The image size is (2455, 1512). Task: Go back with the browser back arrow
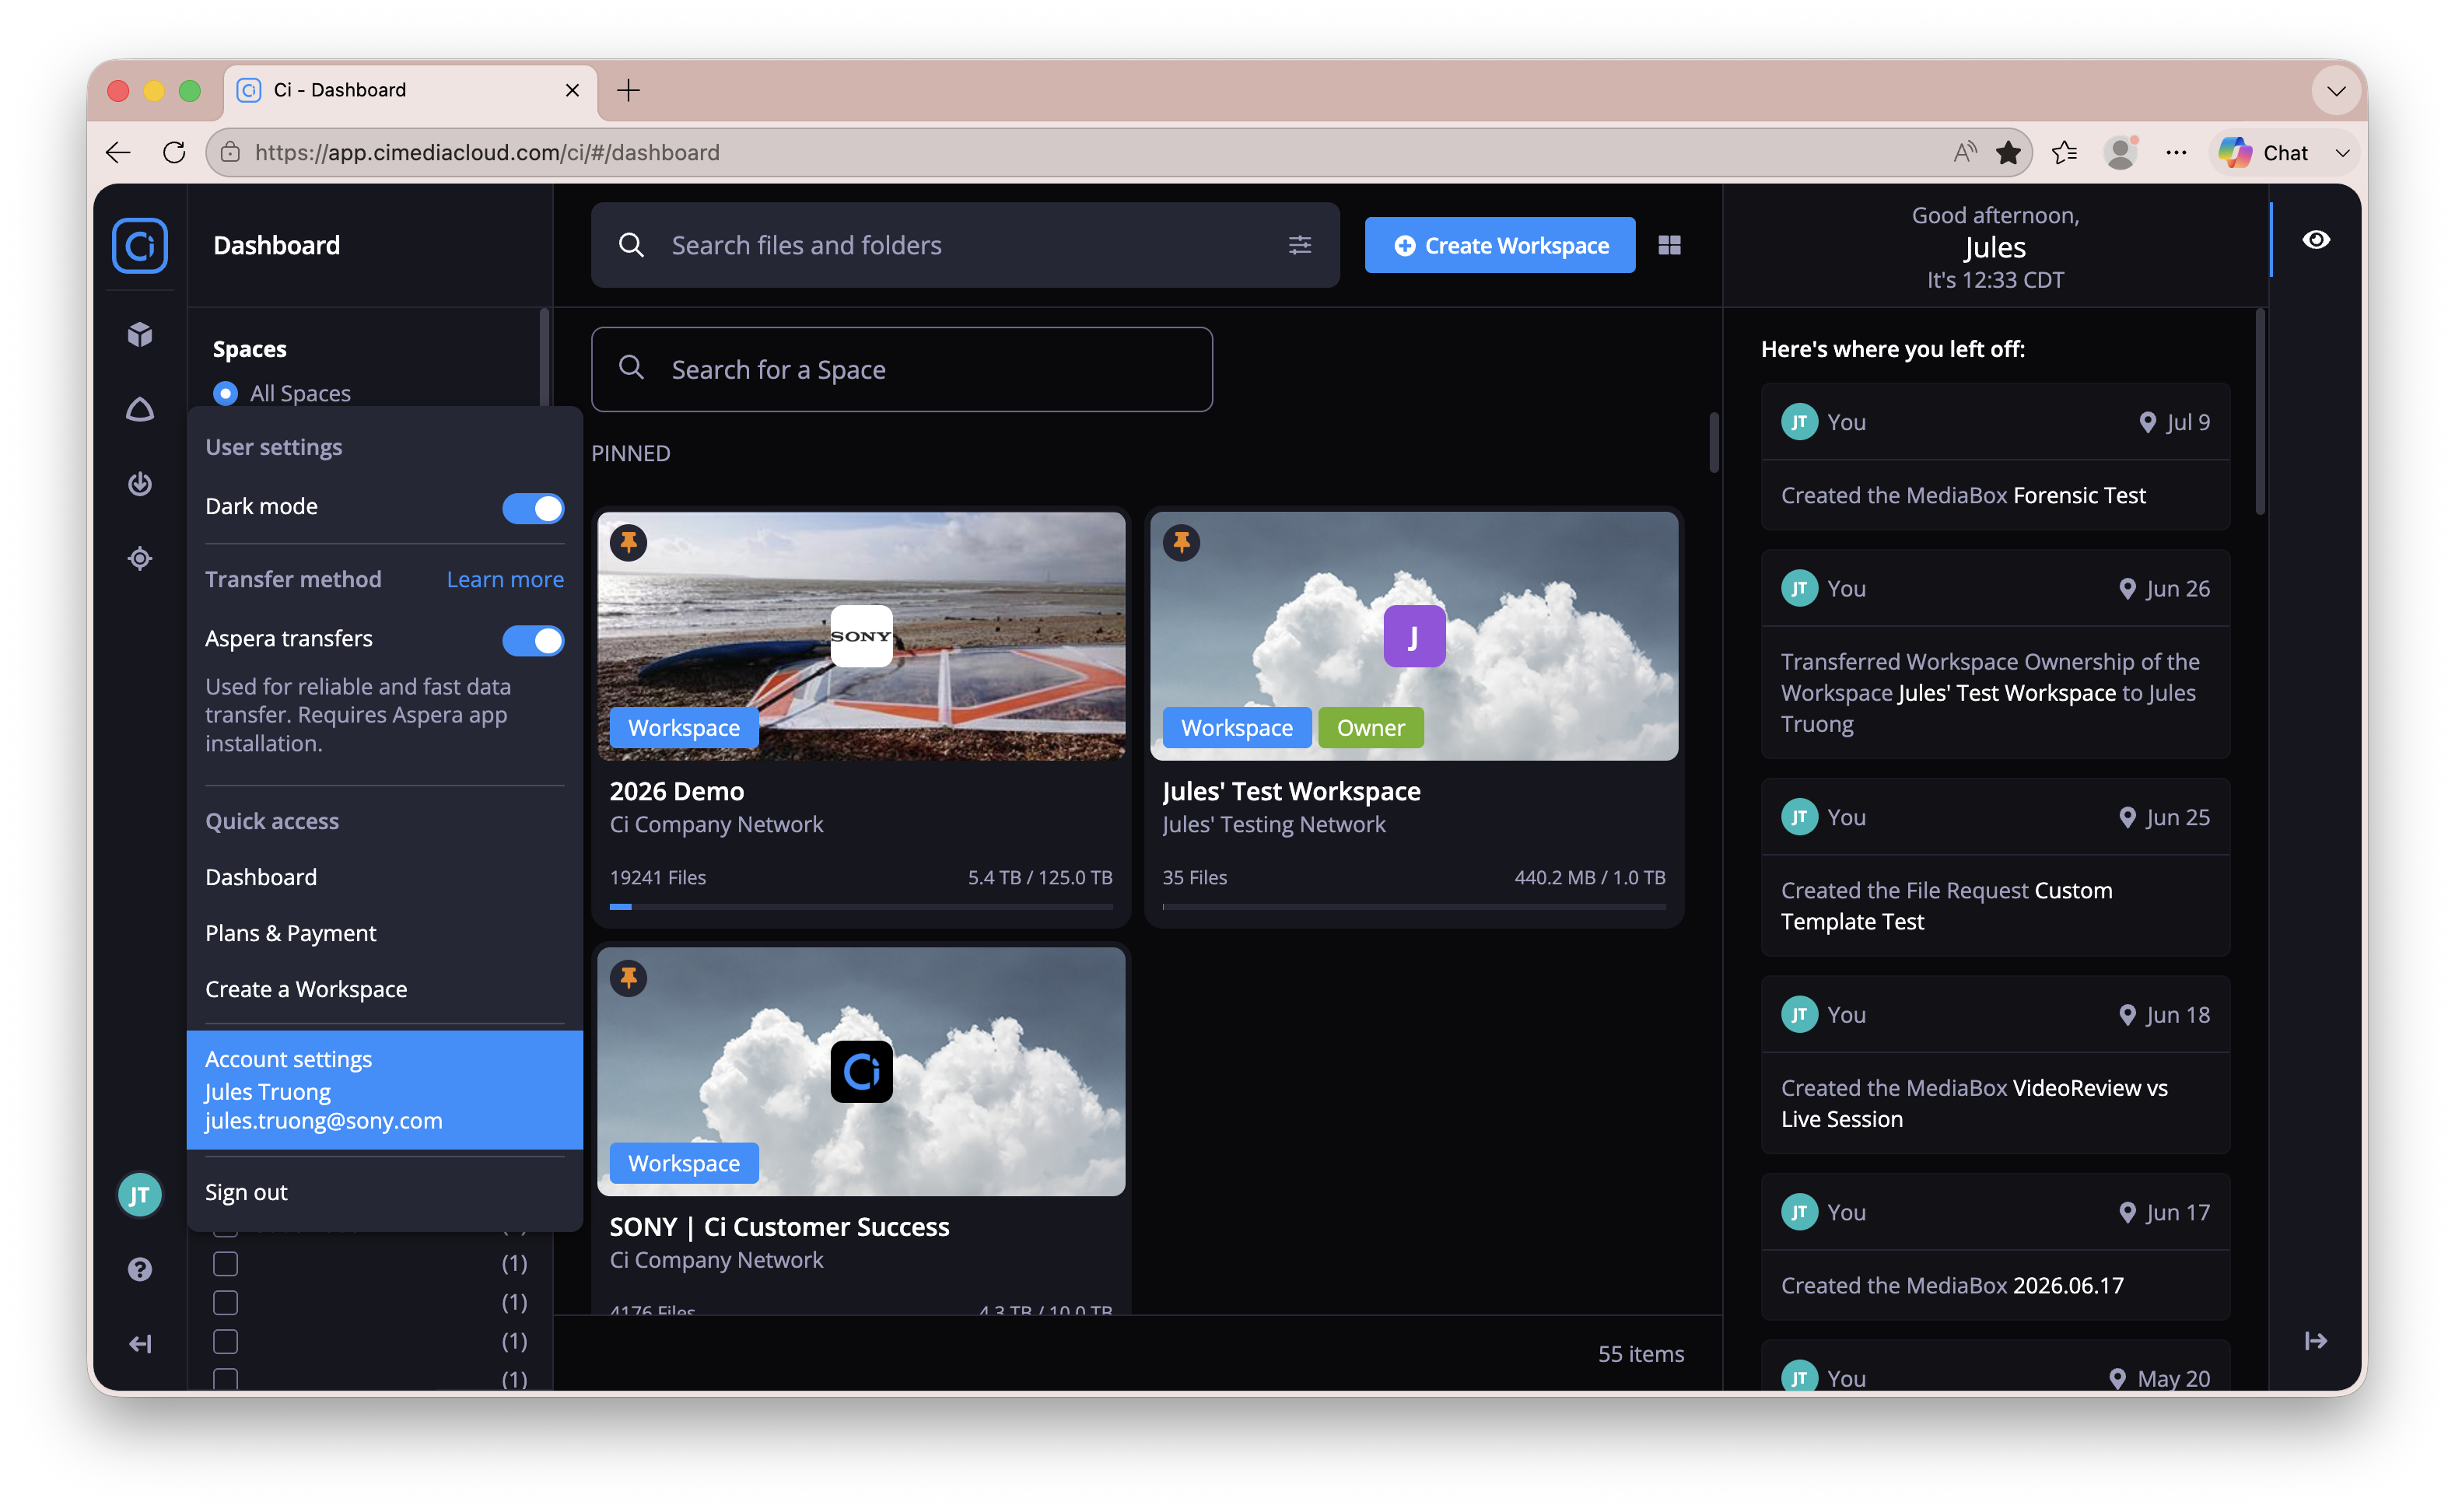pyautogui.click(x=118, y=152)
